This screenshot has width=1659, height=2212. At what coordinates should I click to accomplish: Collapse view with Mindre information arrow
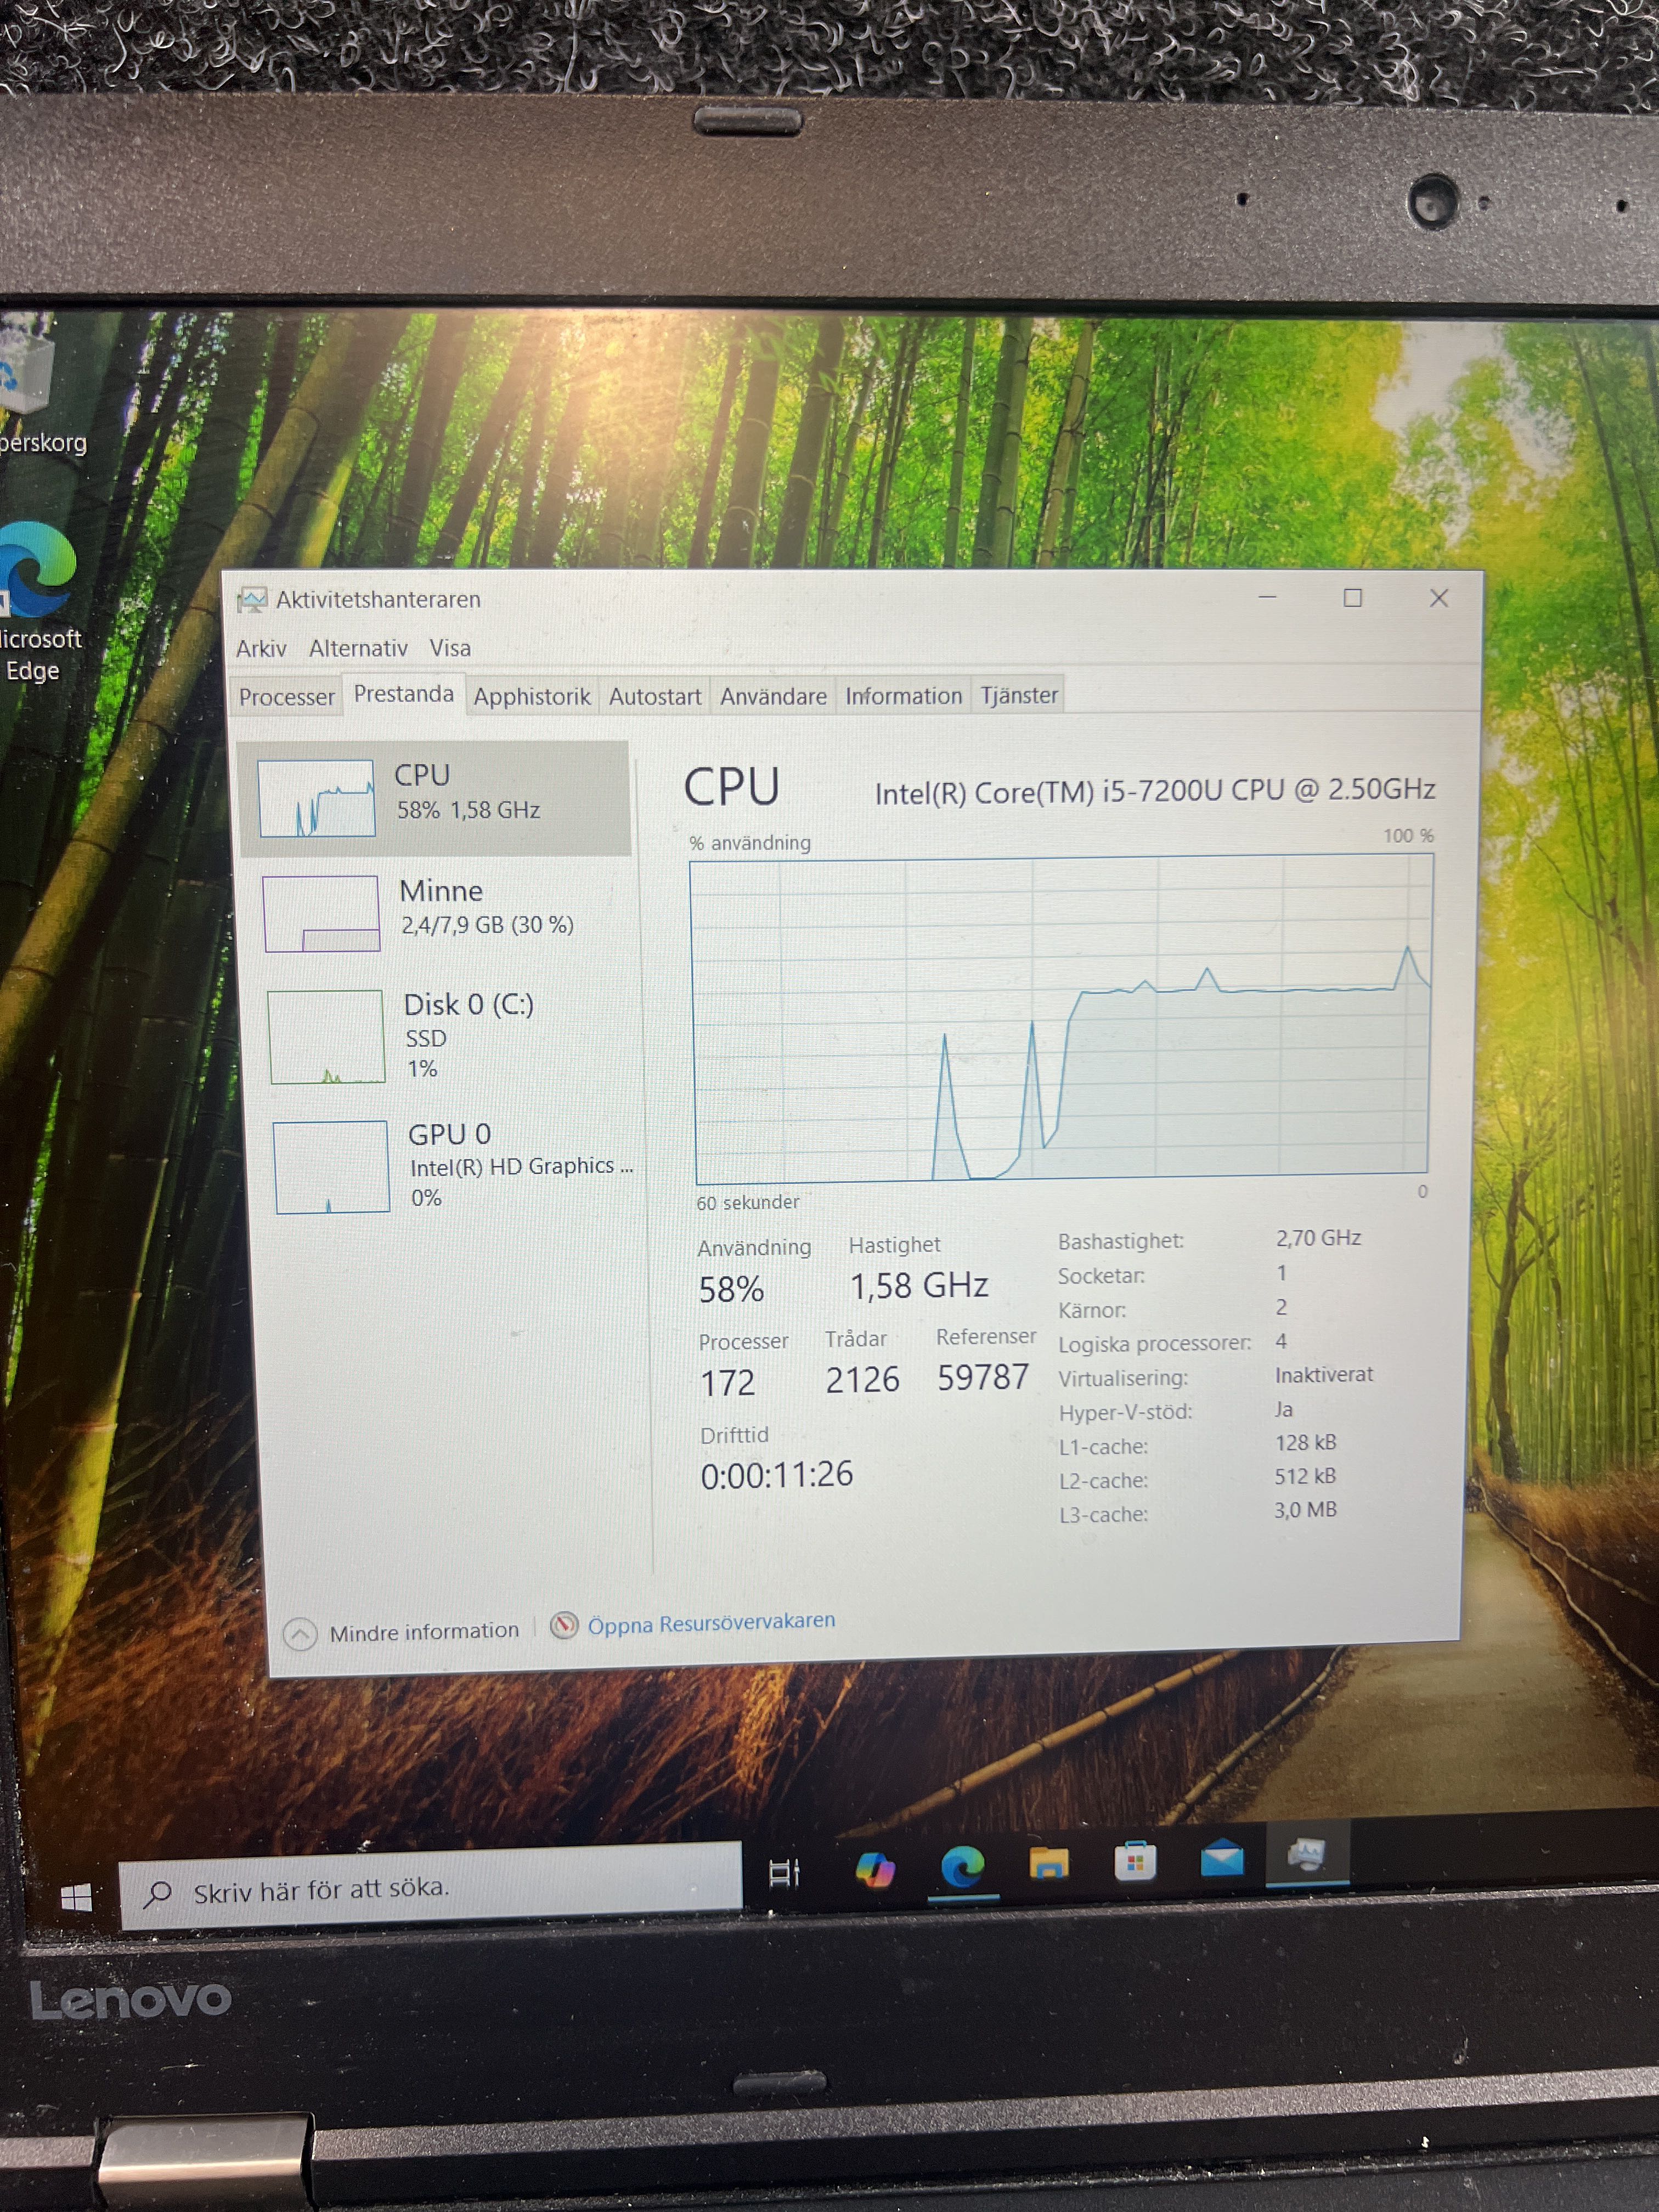pyautogui.click(x=301, y=1634)
